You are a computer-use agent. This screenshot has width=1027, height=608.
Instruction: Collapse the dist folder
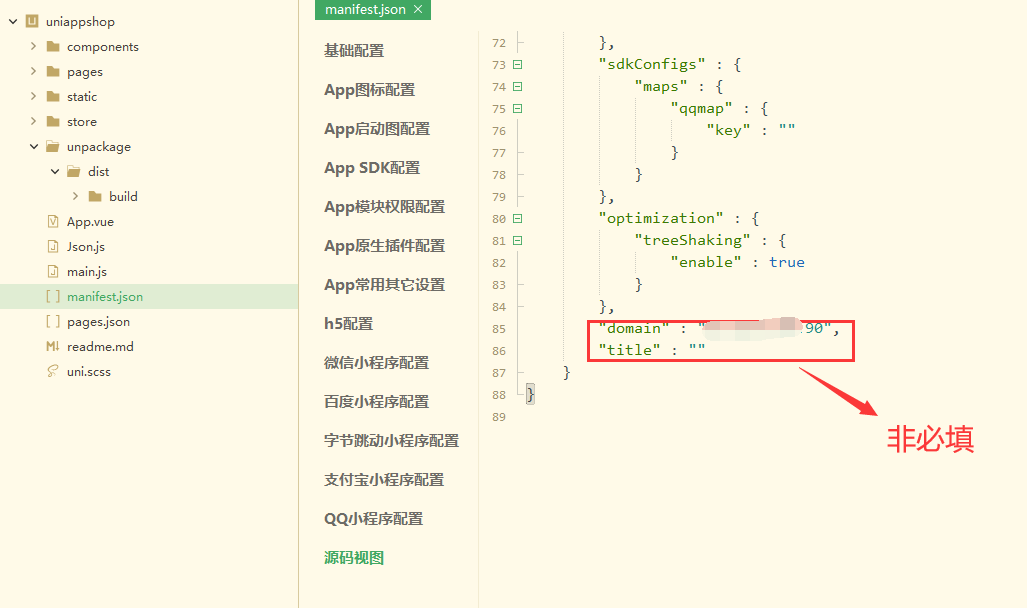[x=55, y=171]
